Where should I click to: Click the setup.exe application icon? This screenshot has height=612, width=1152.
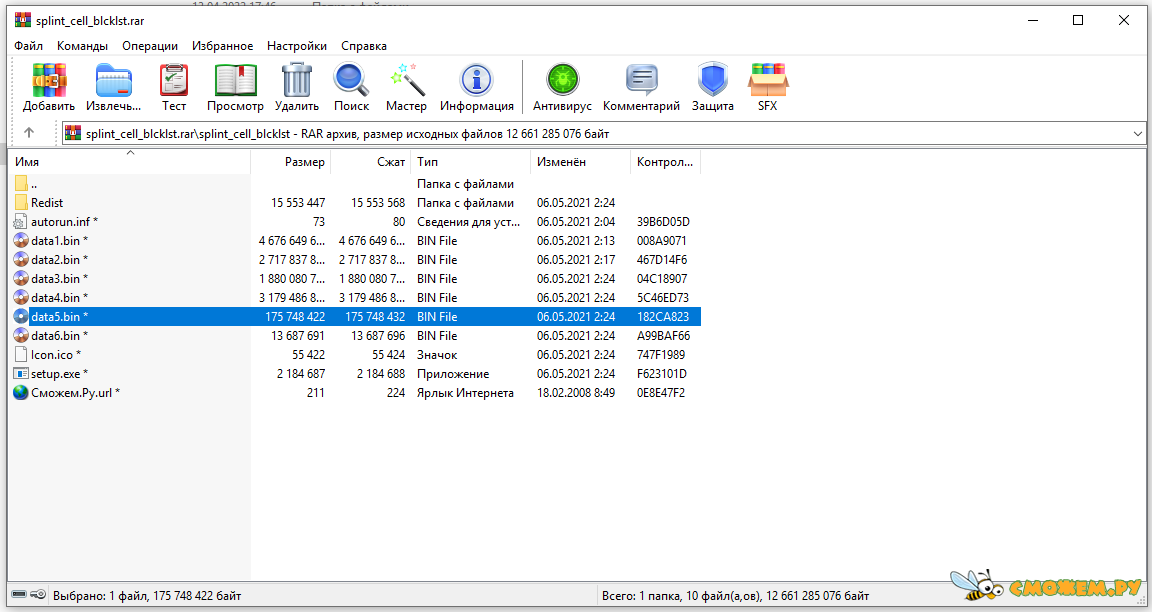[21, 373]
